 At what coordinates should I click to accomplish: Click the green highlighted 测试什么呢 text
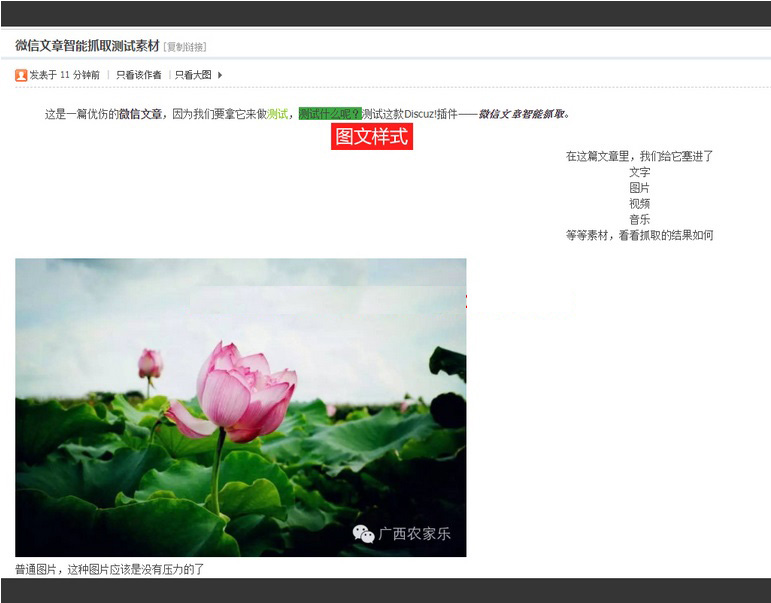tap(329, 114)
